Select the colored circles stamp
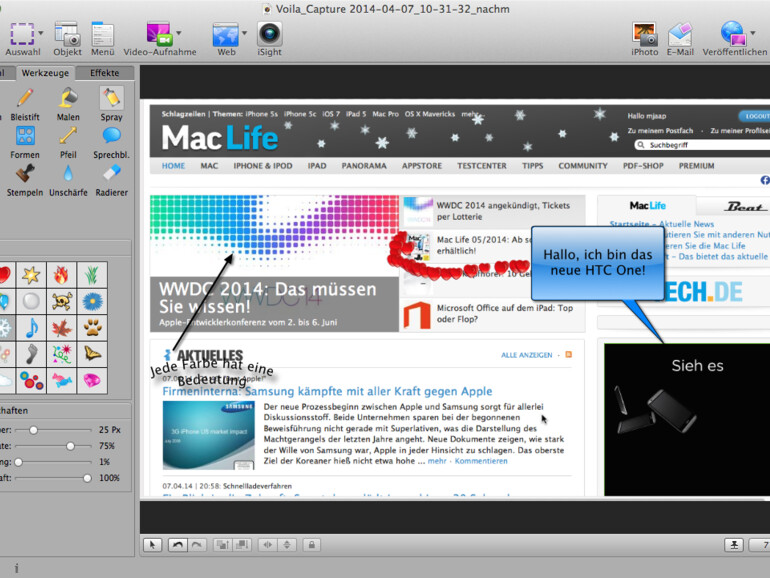 (31, 381)
